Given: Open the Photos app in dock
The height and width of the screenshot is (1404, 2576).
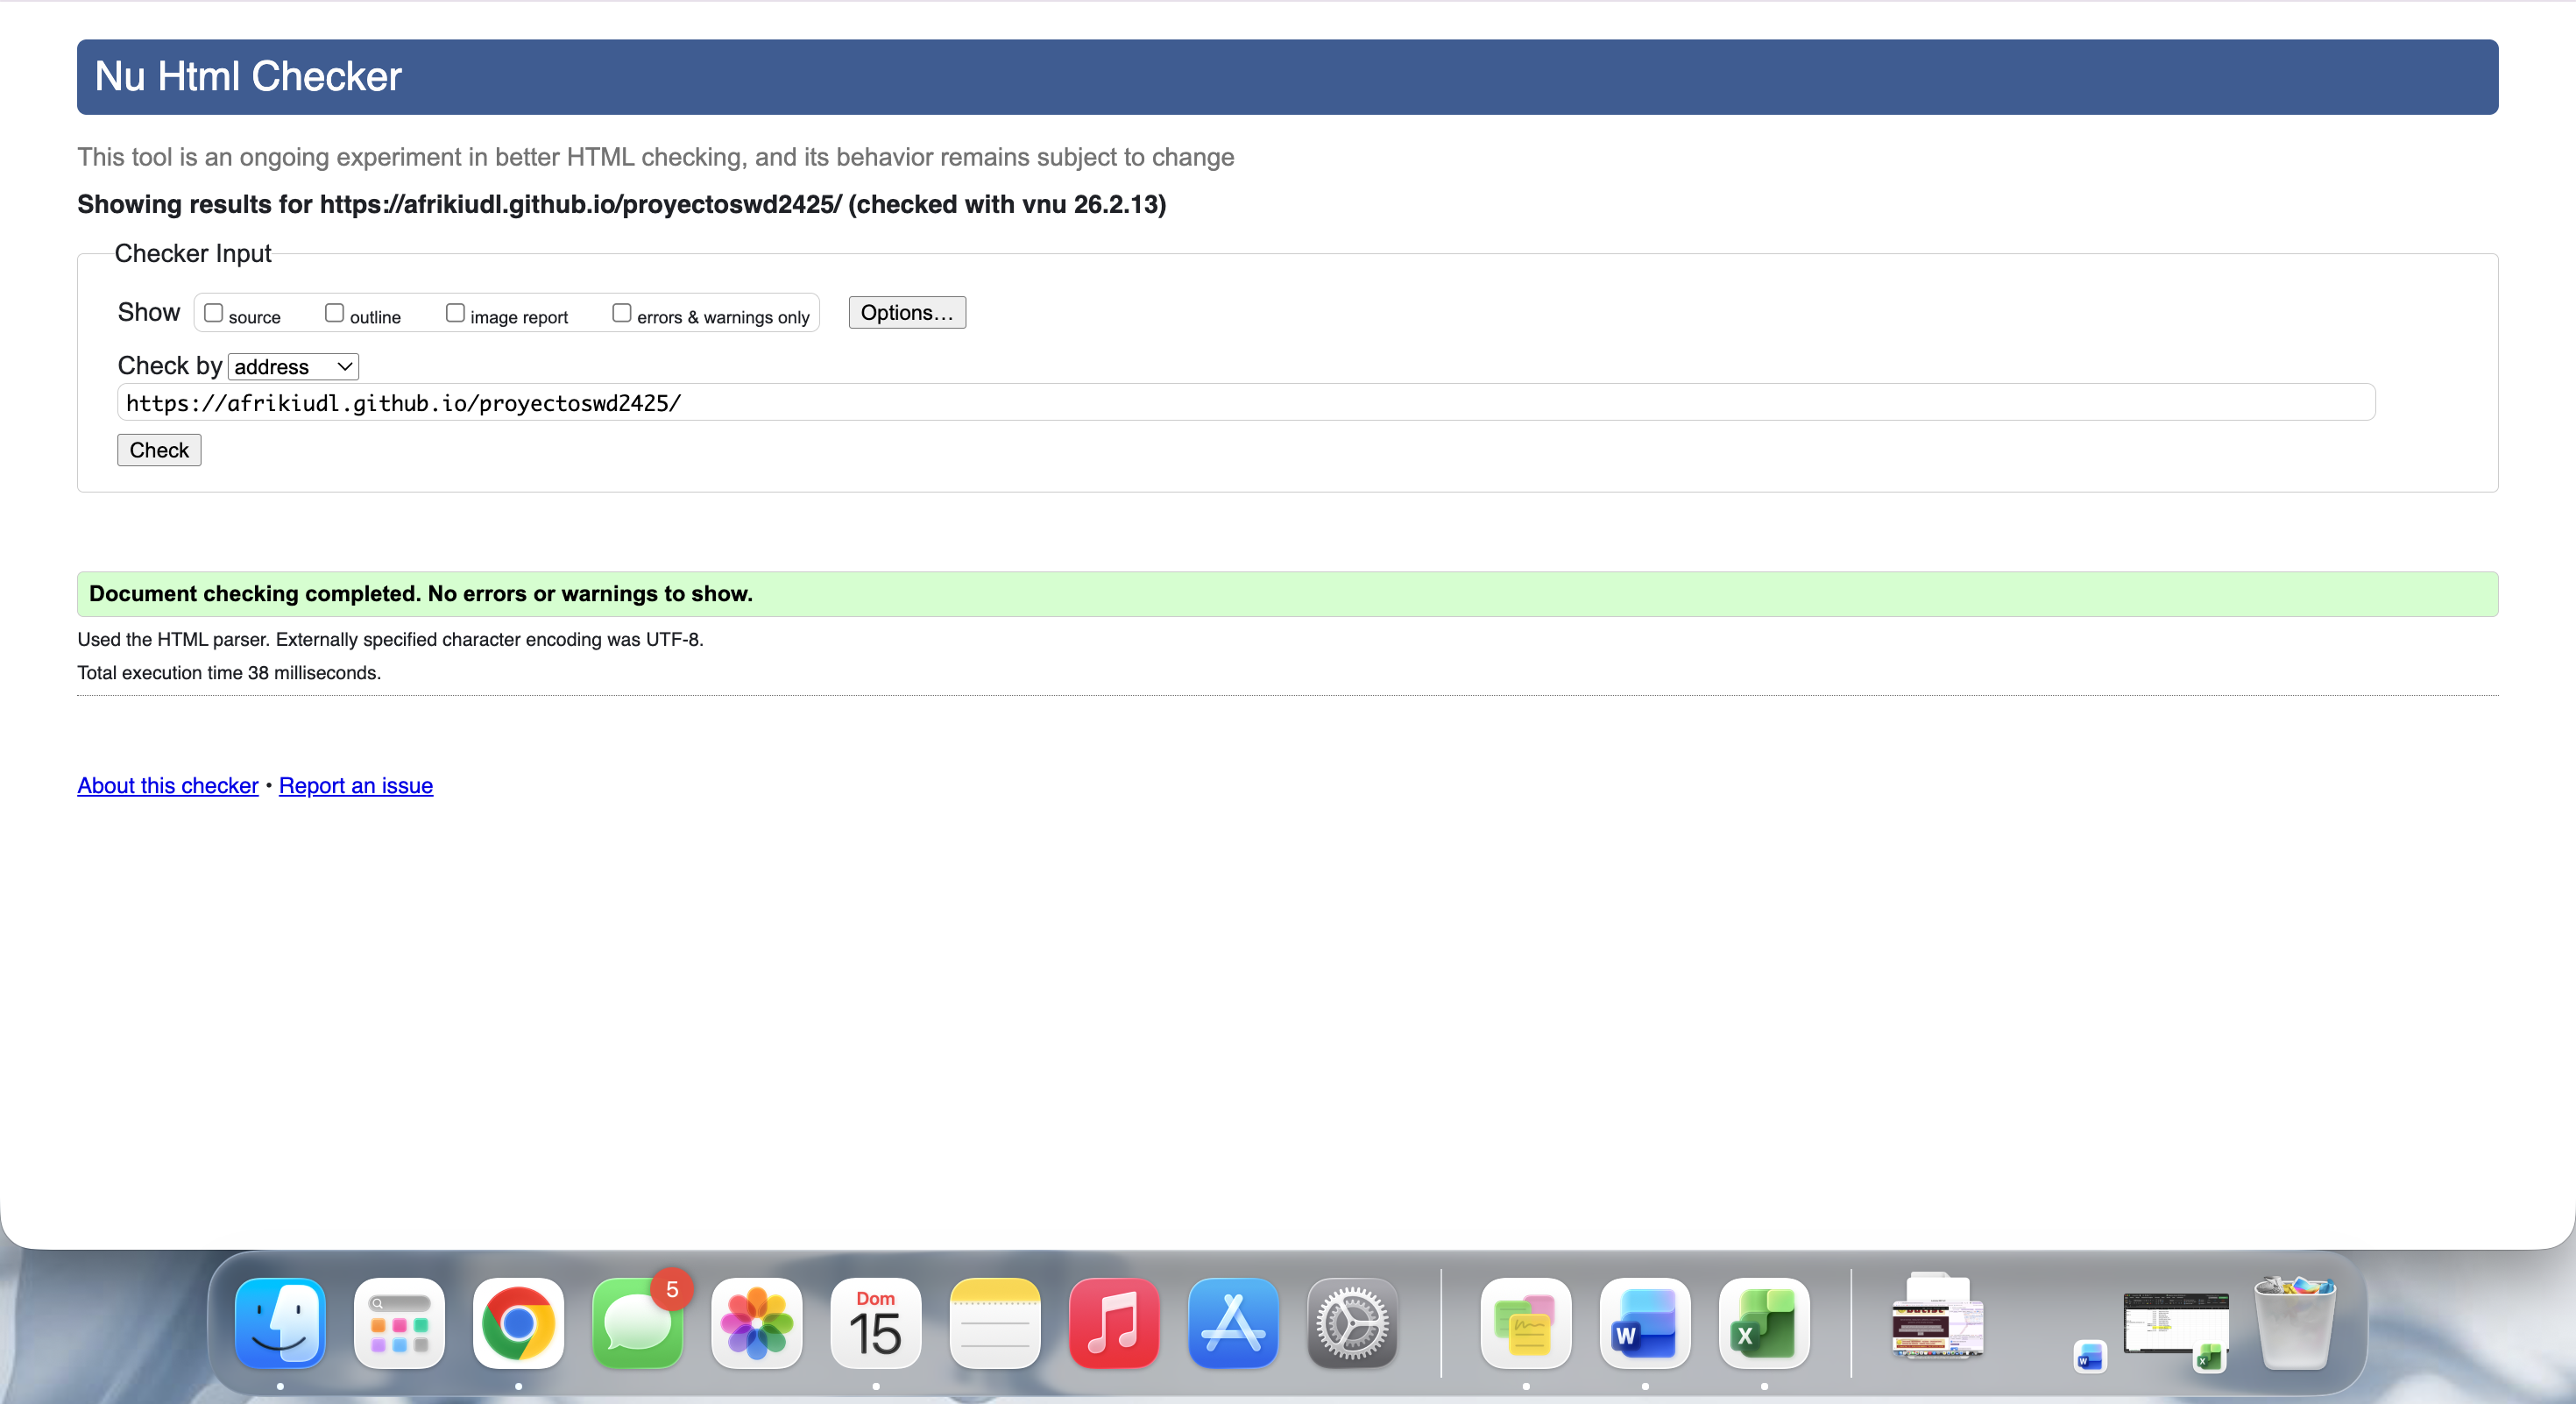Looking at the screenshot, I should click(x=756, y=1323).
